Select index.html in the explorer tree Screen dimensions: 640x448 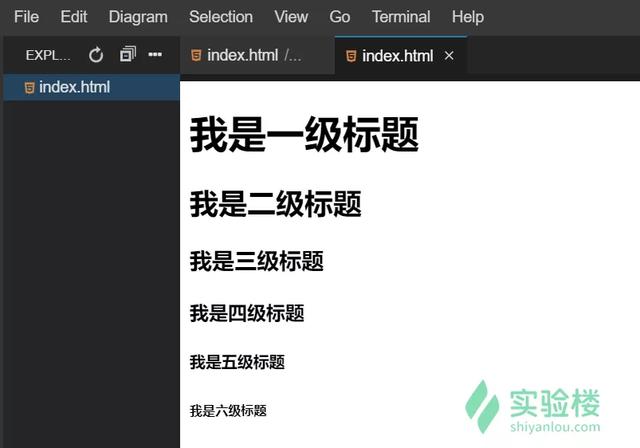[91, 87]
